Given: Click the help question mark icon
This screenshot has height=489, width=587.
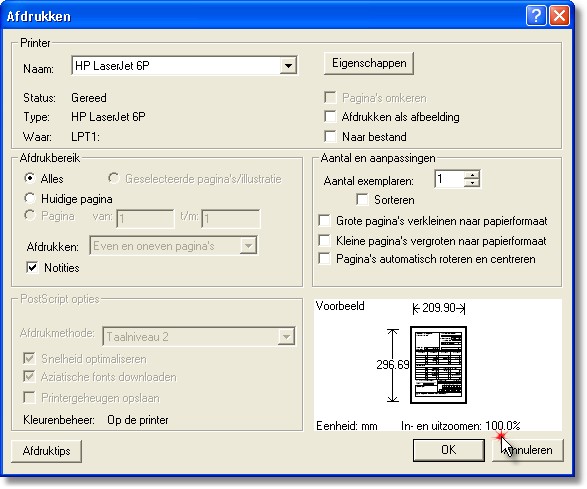Looking at the screenshot, I should tap(536, 16).
